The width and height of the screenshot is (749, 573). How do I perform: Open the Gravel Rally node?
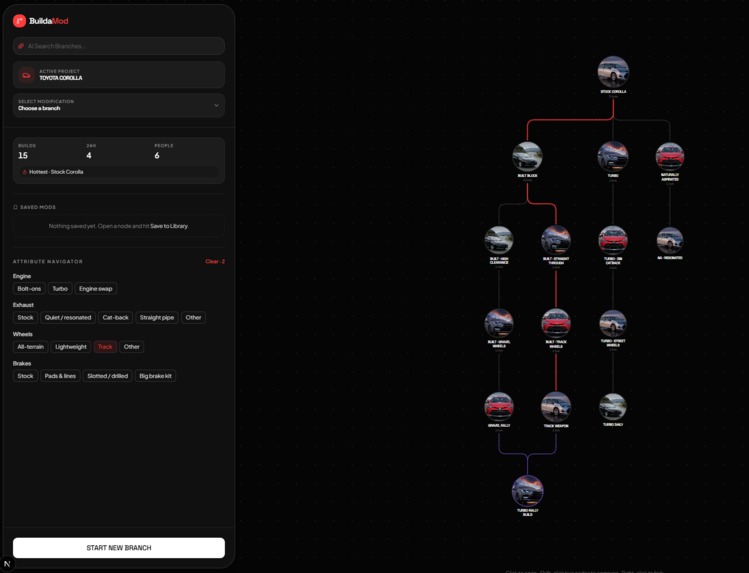click(x=499, y=407)
